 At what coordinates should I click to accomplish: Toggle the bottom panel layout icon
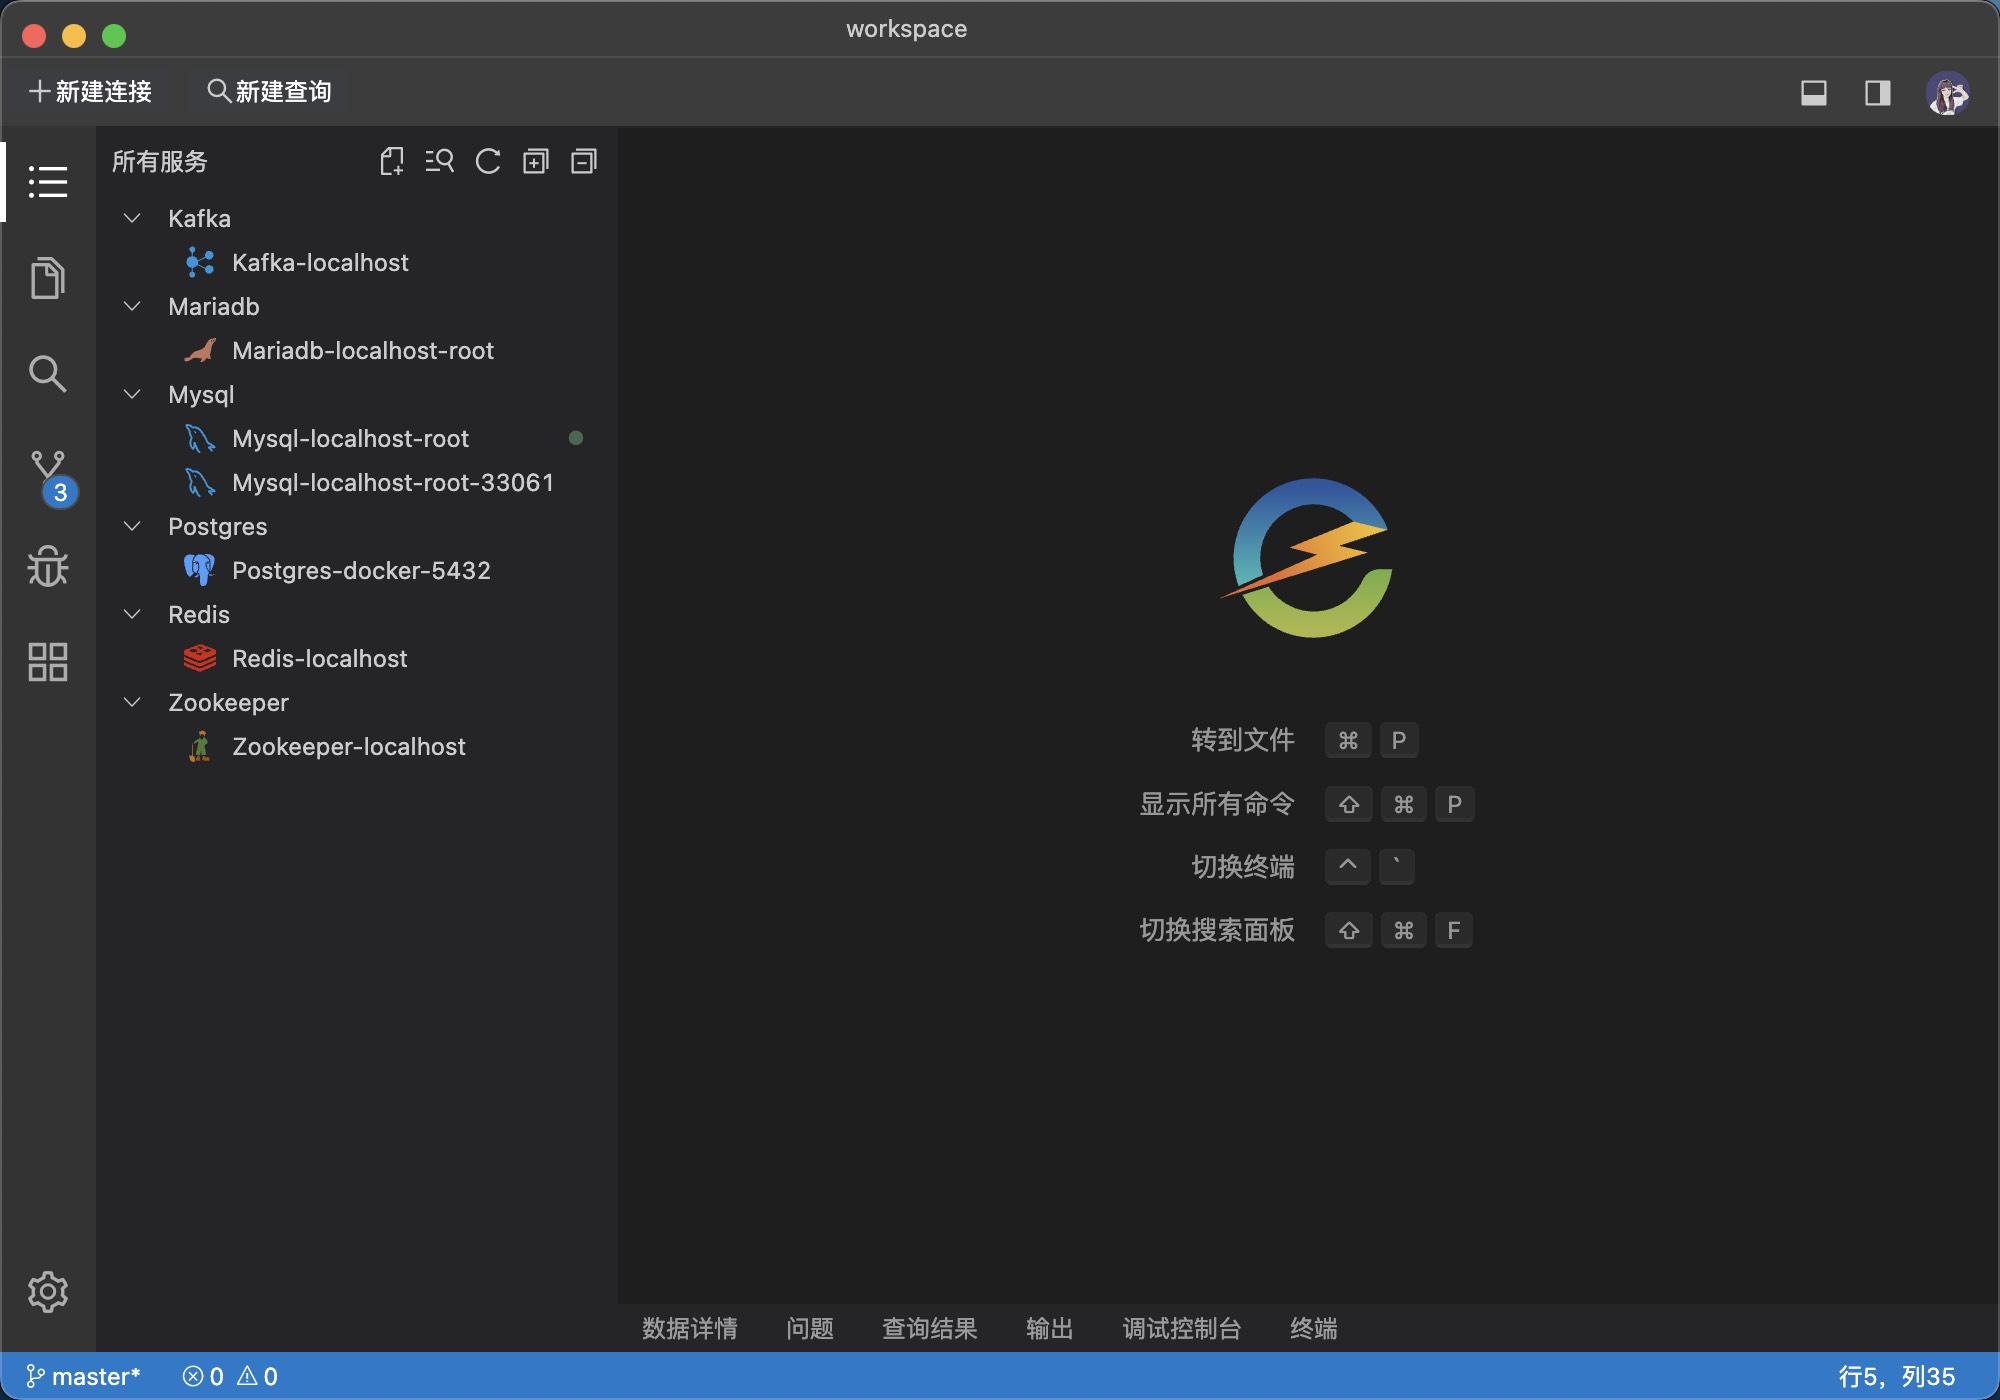click(1814, 93)
